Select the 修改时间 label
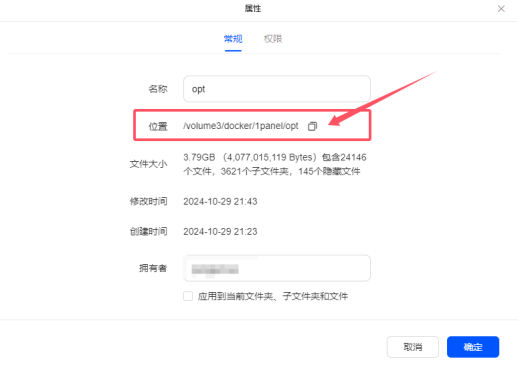The width and height of the screenshot is (518, 365). 149,202
